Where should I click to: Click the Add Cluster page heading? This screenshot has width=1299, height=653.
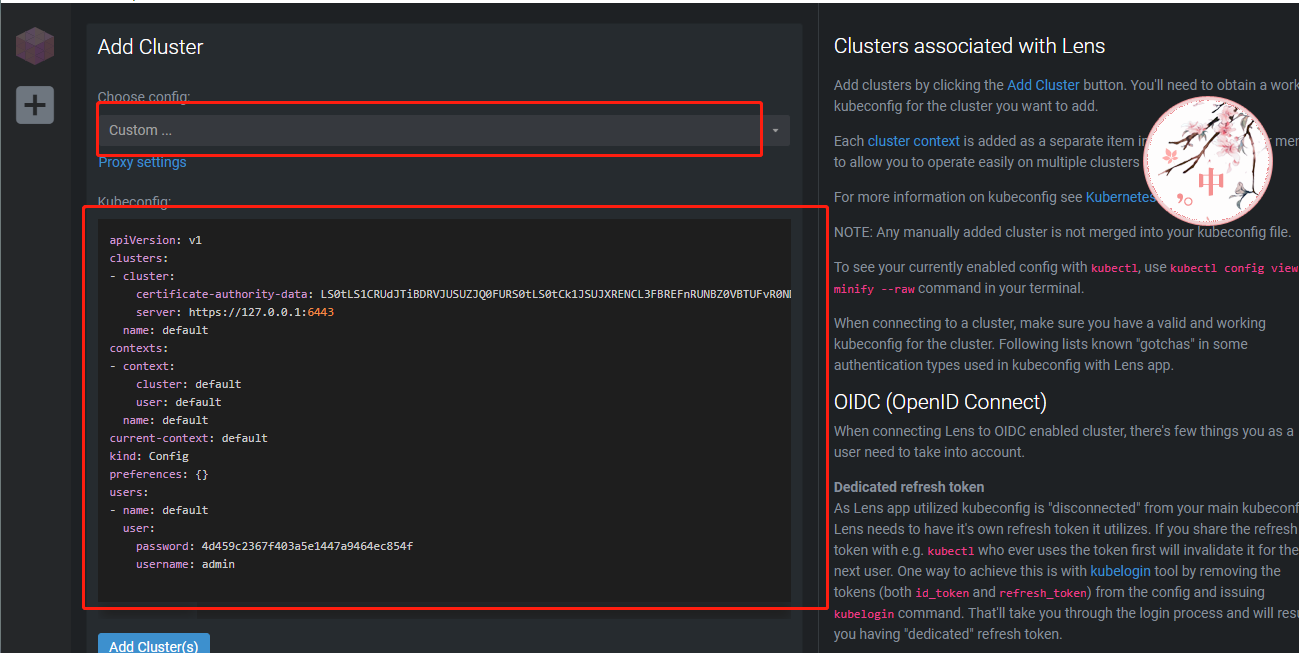click(150, 47)
